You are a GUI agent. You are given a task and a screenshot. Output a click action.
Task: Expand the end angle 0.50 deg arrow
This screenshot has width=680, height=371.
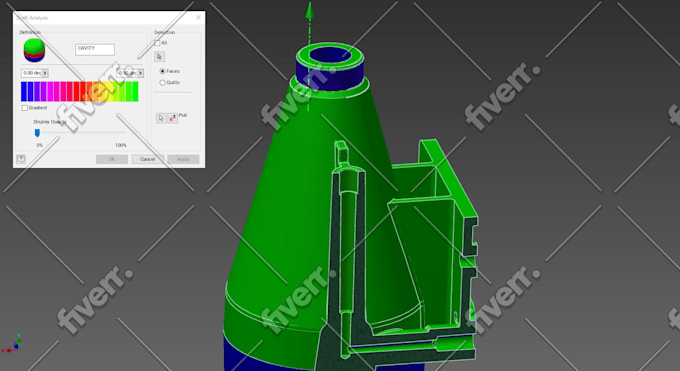tap(140, 73)
